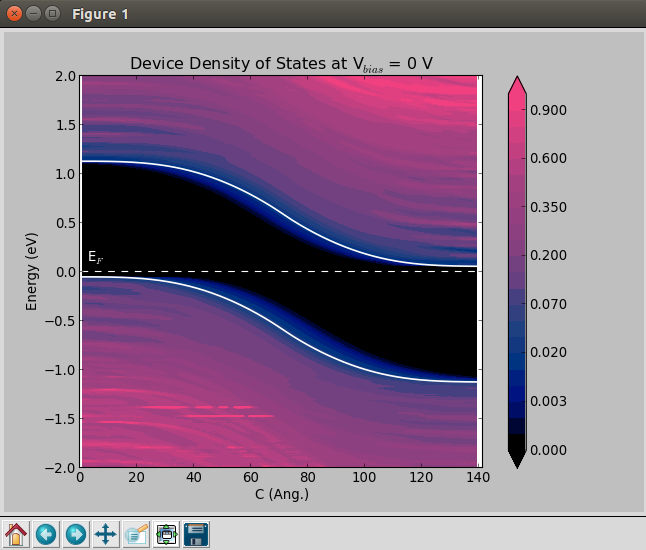
Task: Click the 0.350 colorbar tick label
Action: click(x=548, y=207)
